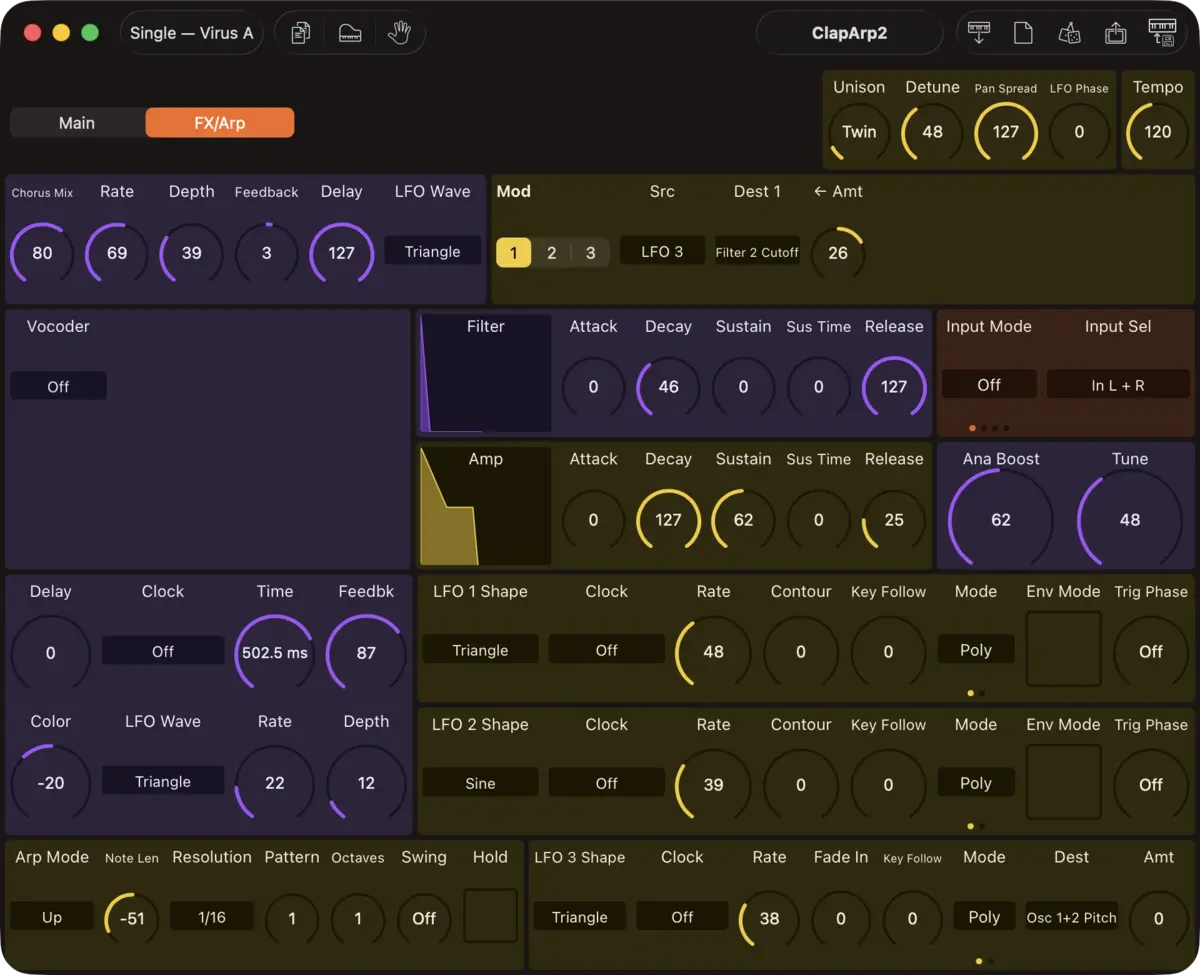Click the Input Mode Off button

point(989,385)
